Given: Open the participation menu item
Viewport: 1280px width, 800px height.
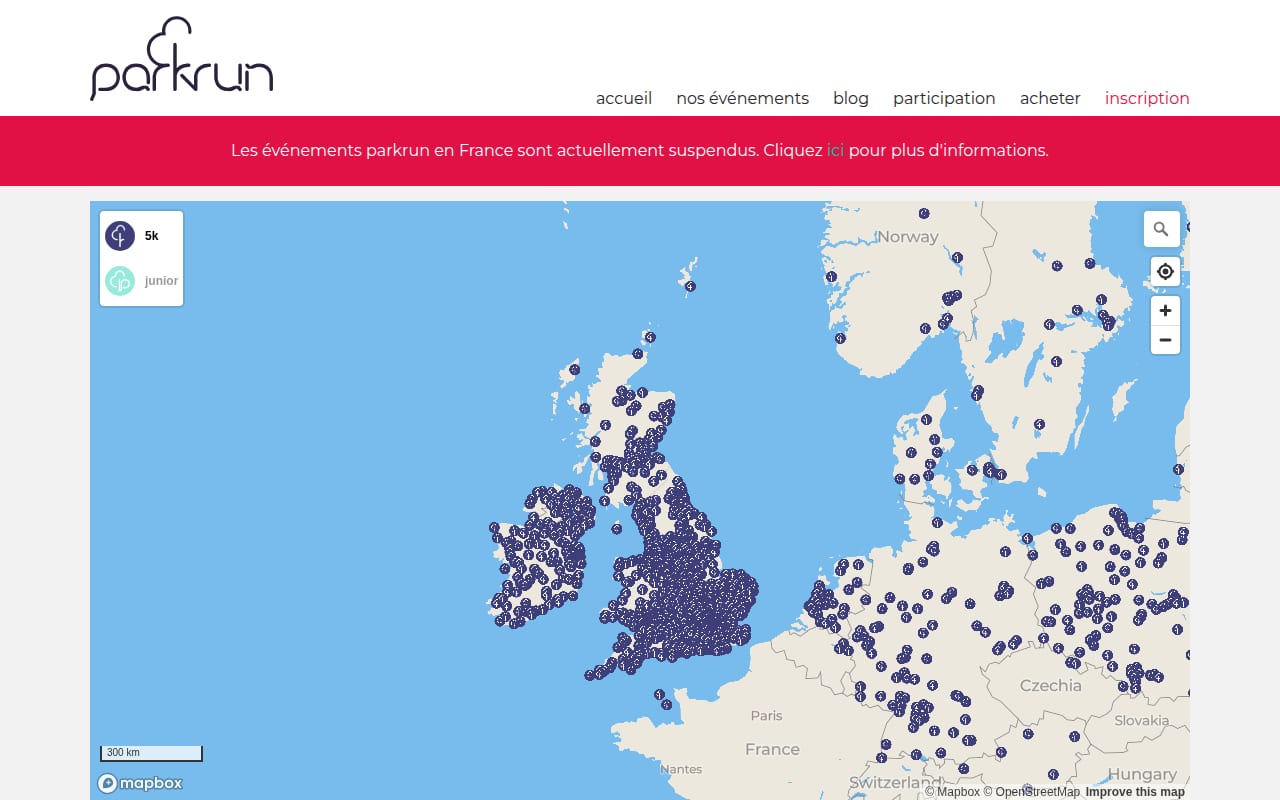Looking at the screenshot, I should [x=944, y=98].
